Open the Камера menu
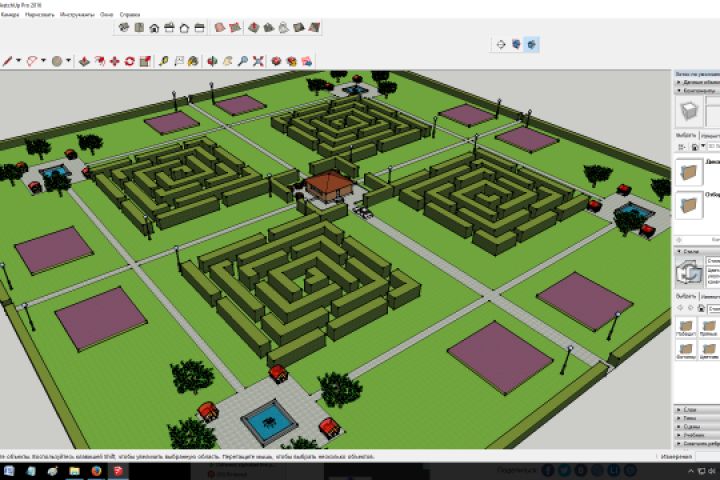This screenshot has height=480, width=720. (10, 15)
